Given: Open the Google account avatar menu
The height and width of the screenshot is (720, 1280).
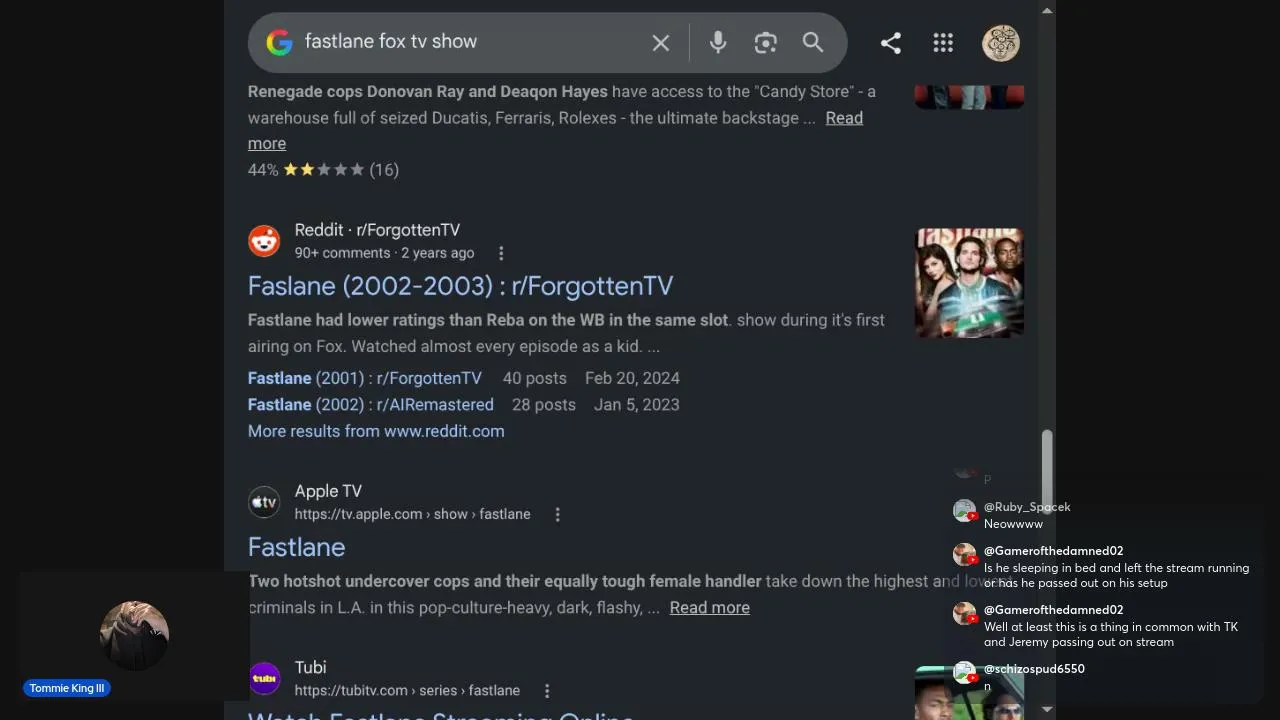Looking at the screenshot, I should coord(1001,43).
